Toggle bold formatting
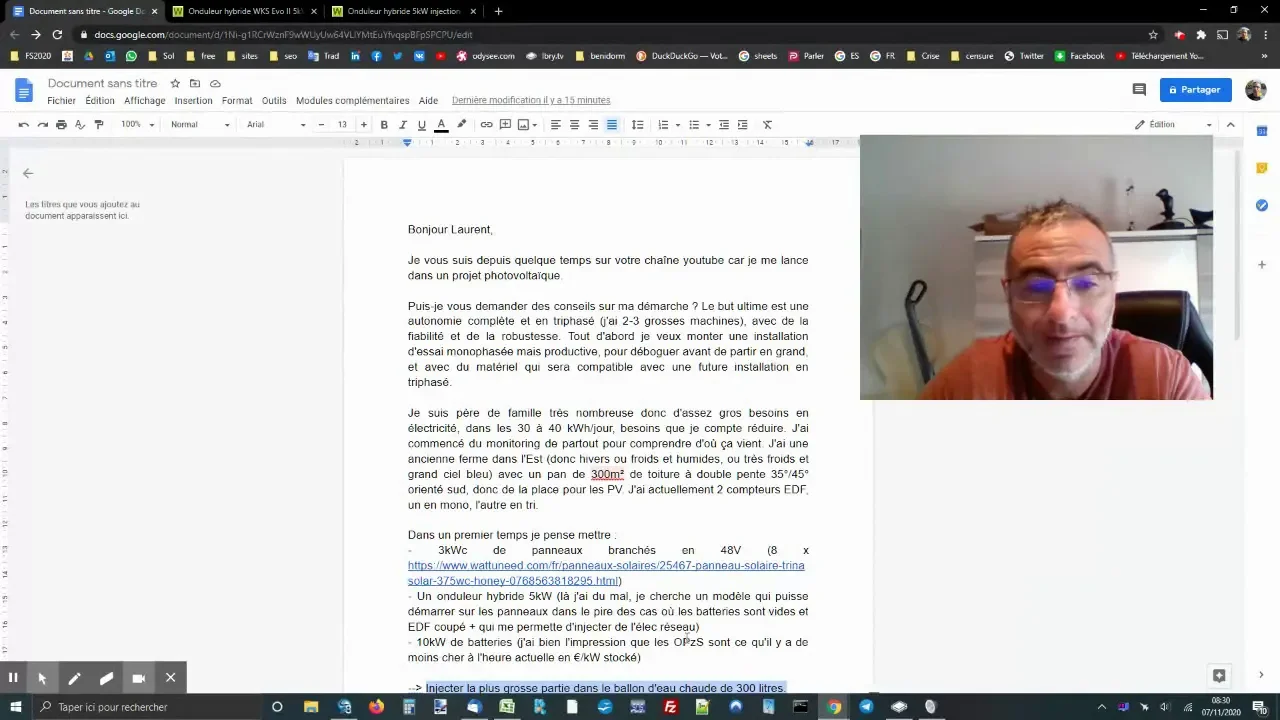Viewport: 1280px width, 720px height. pyautogui.click(x=384, y=125)
